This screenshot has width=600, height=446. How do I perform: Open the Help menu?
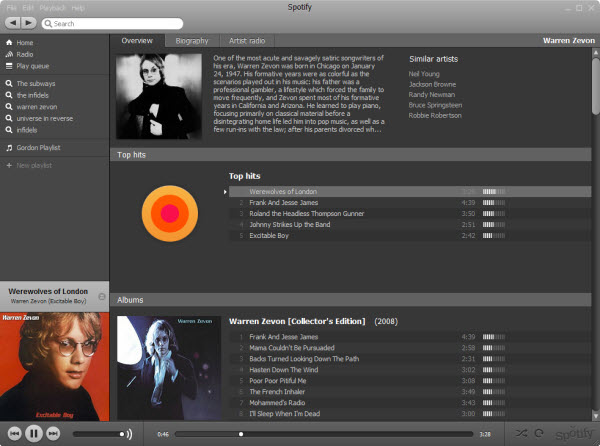(78, 8)
